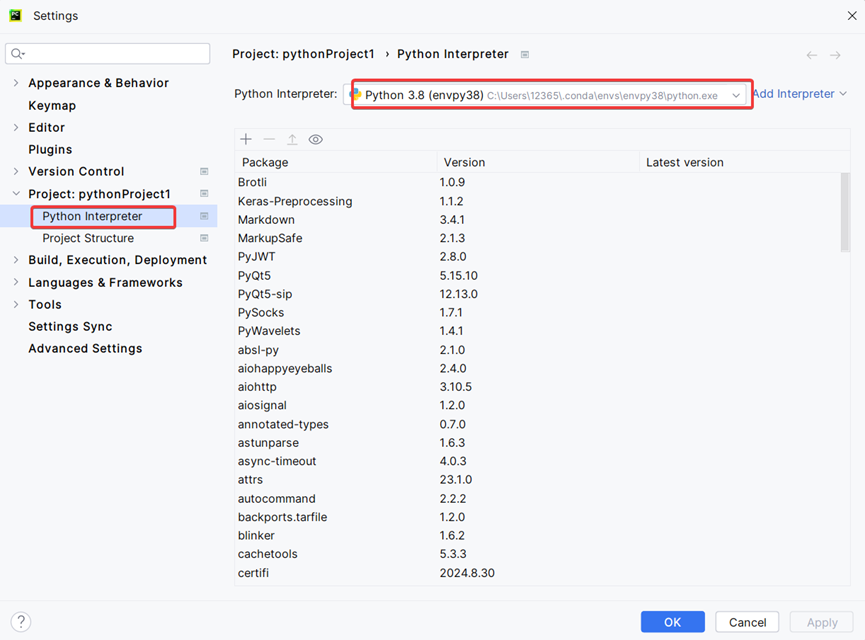
Task: Click the project-level icon beside Python Interpreter row
Action: 204,216
